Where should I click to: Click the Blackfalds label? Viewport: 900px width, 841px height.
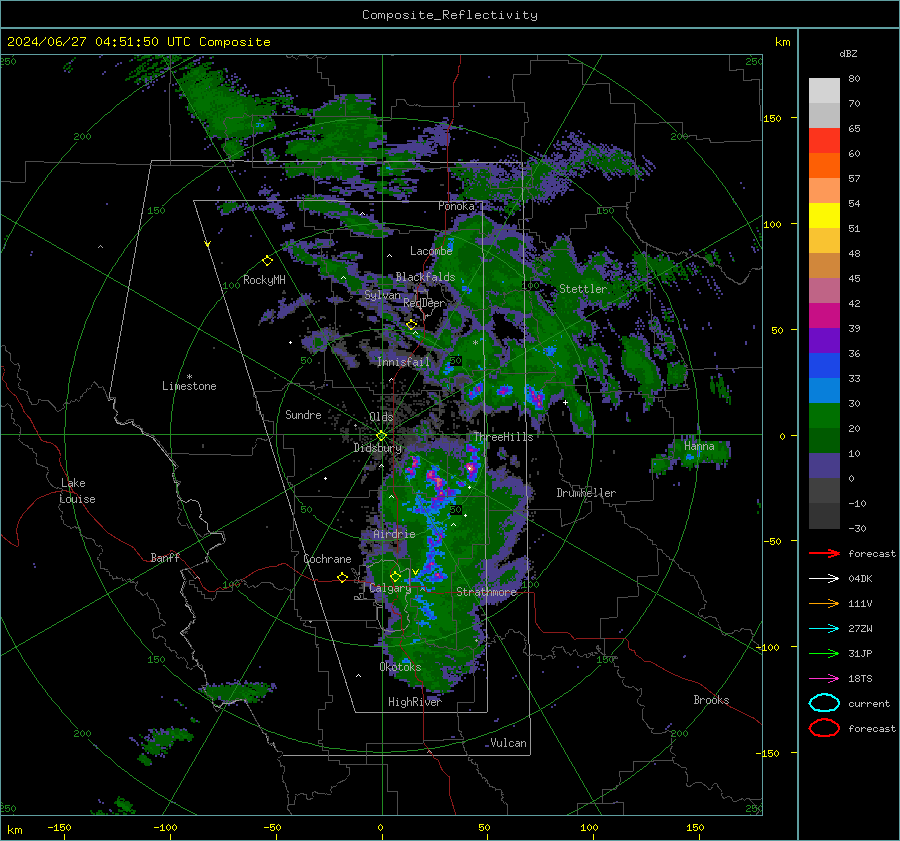[x=425, y=277]
